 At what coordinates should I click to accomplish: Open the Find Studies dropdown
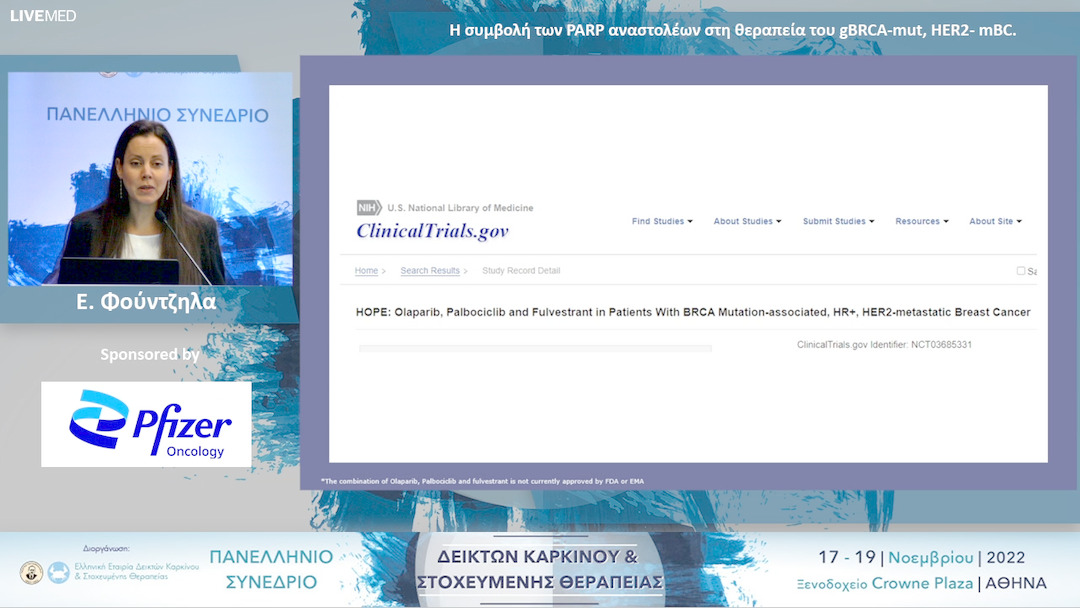[x=661, y=220]
